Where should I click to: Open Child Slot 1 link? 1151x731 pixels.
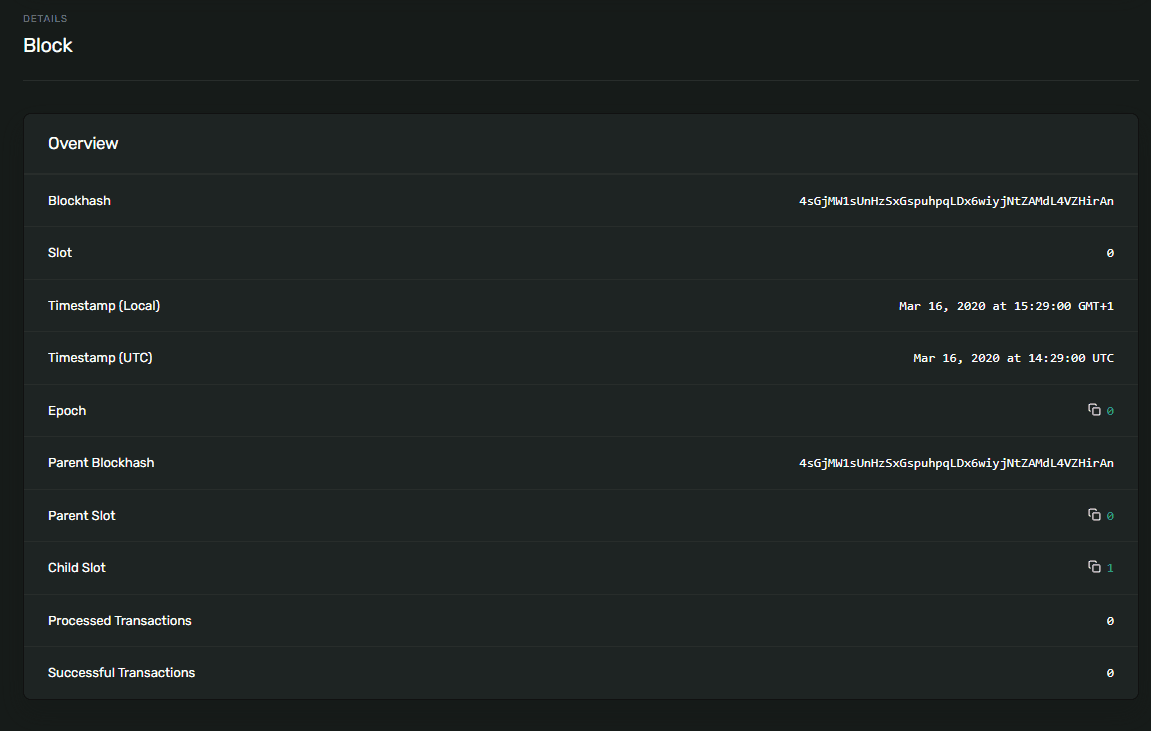(x=1110, y=568)
